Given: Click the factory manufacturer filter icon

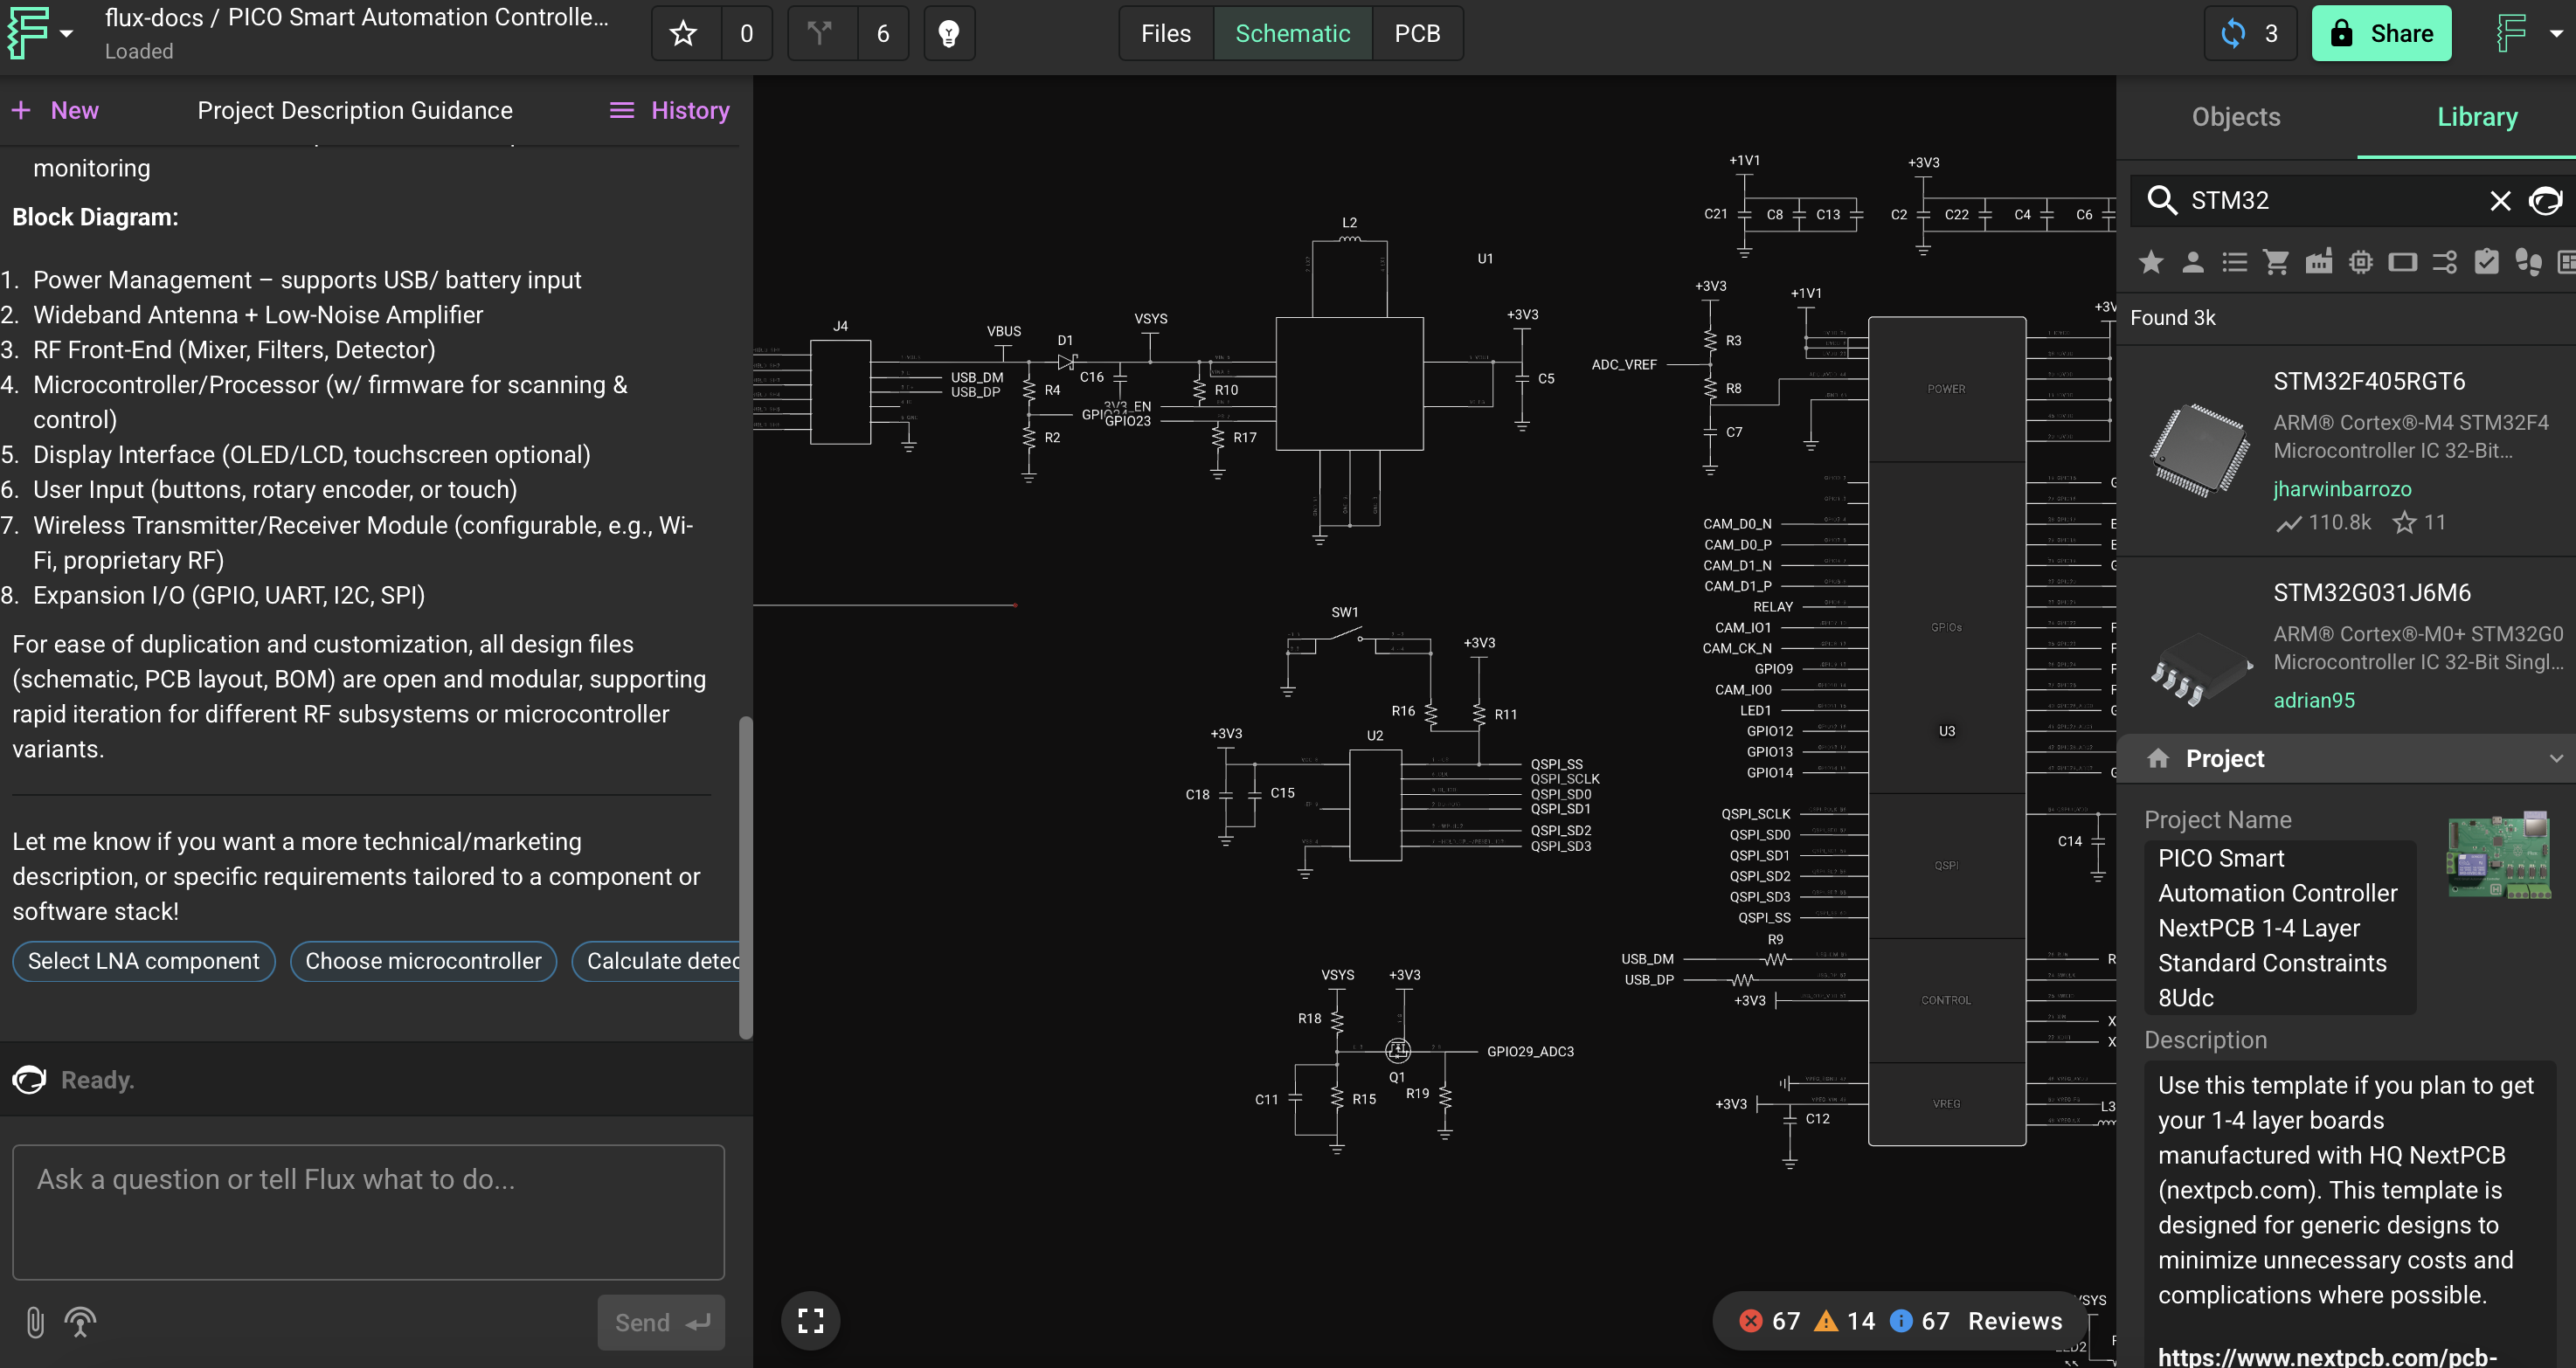Looking at the screenshot, I should (2318, 263).
